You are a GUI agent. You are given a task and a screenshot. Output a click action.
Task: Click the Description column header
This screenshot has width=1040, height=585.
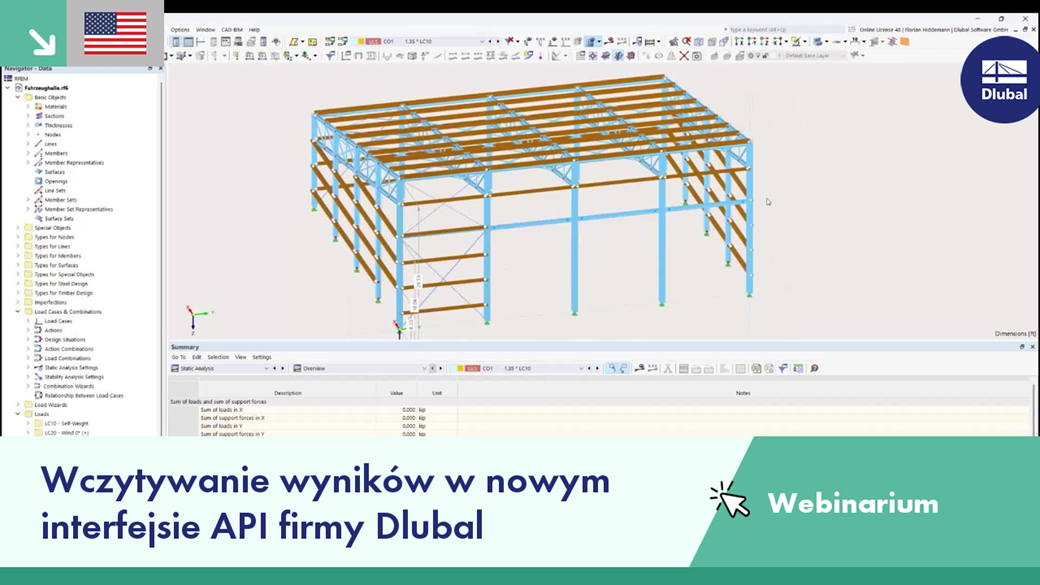point(287,393)
